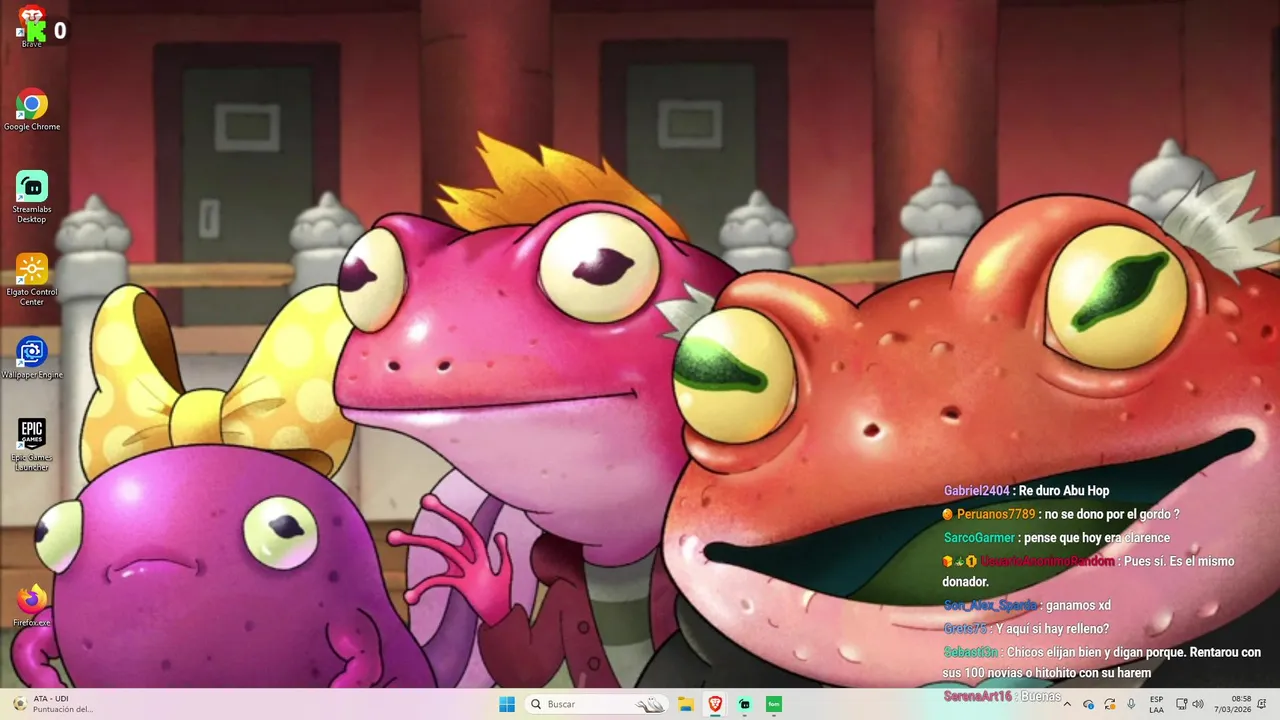
Task: Switch to Streamlabs in the taskbar
Action: [x=744, y=704]
